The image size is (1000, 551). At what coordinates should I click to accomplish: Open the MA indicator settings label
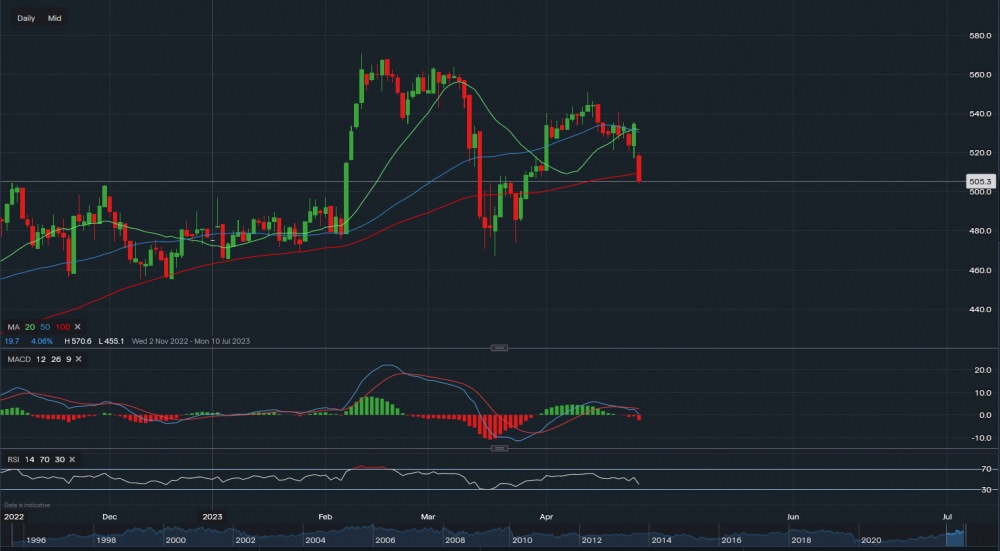pyautogui.click(x=13, y=327)
